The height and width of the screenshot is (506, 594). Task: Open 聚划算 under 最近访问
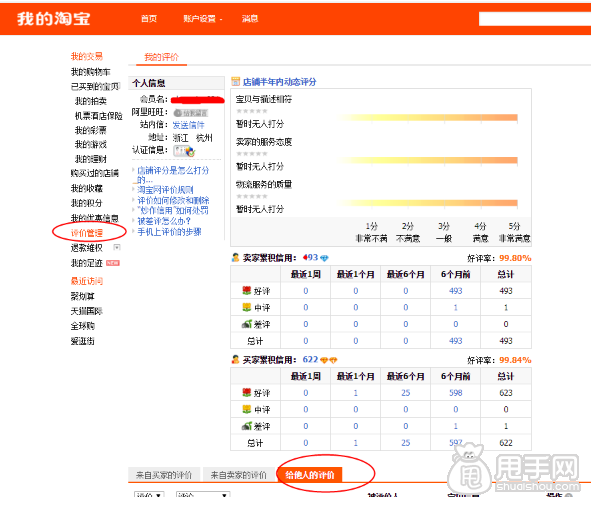coord(83,296)
